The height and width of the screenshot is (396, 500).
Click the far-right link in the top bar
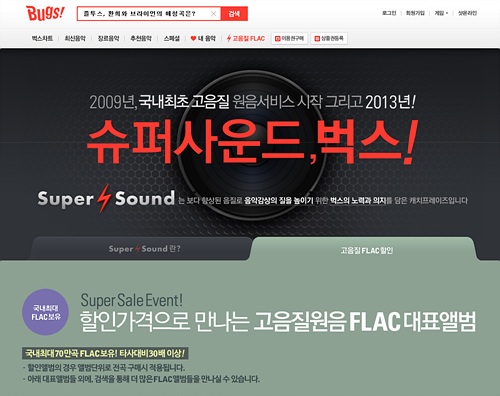pyautogui.click(x=467, y=13)
